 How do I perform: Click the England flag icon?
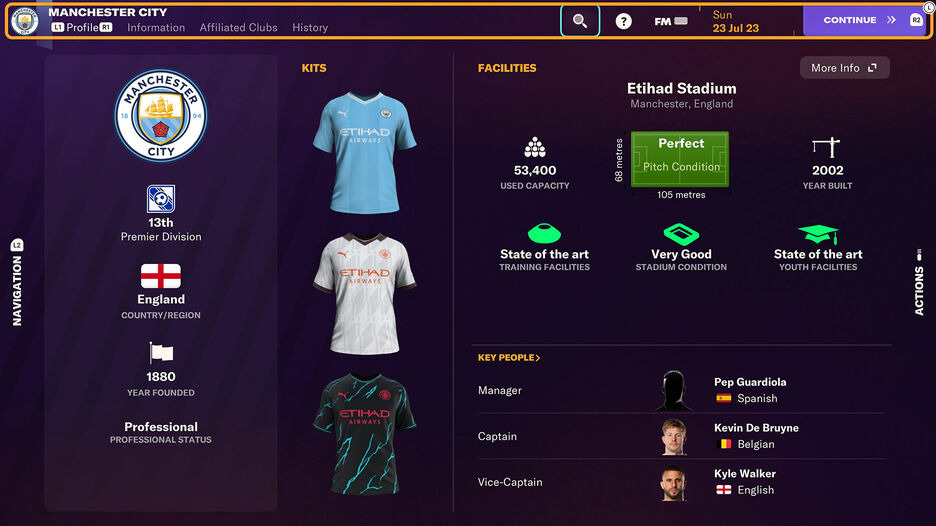tap(161, 276)
